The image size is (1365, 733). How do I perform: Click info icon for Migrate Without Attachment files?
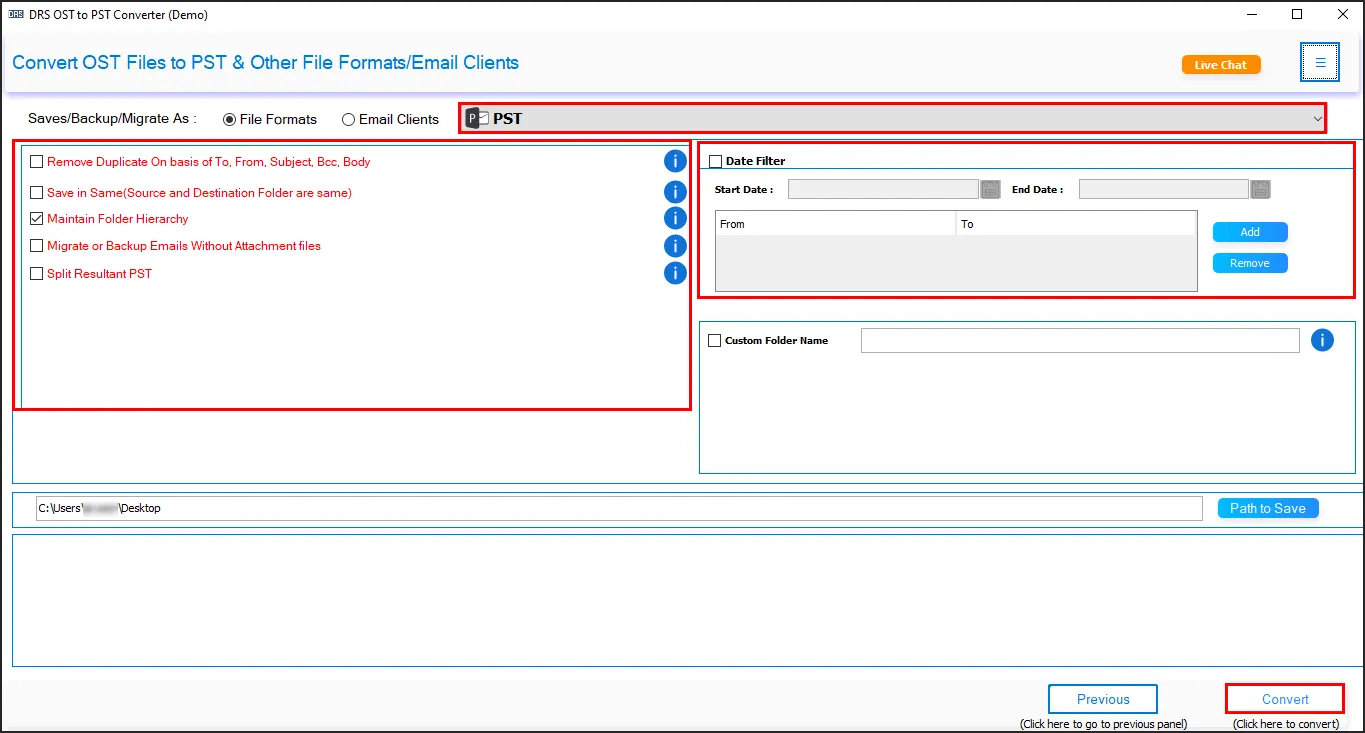coord(675,246)
